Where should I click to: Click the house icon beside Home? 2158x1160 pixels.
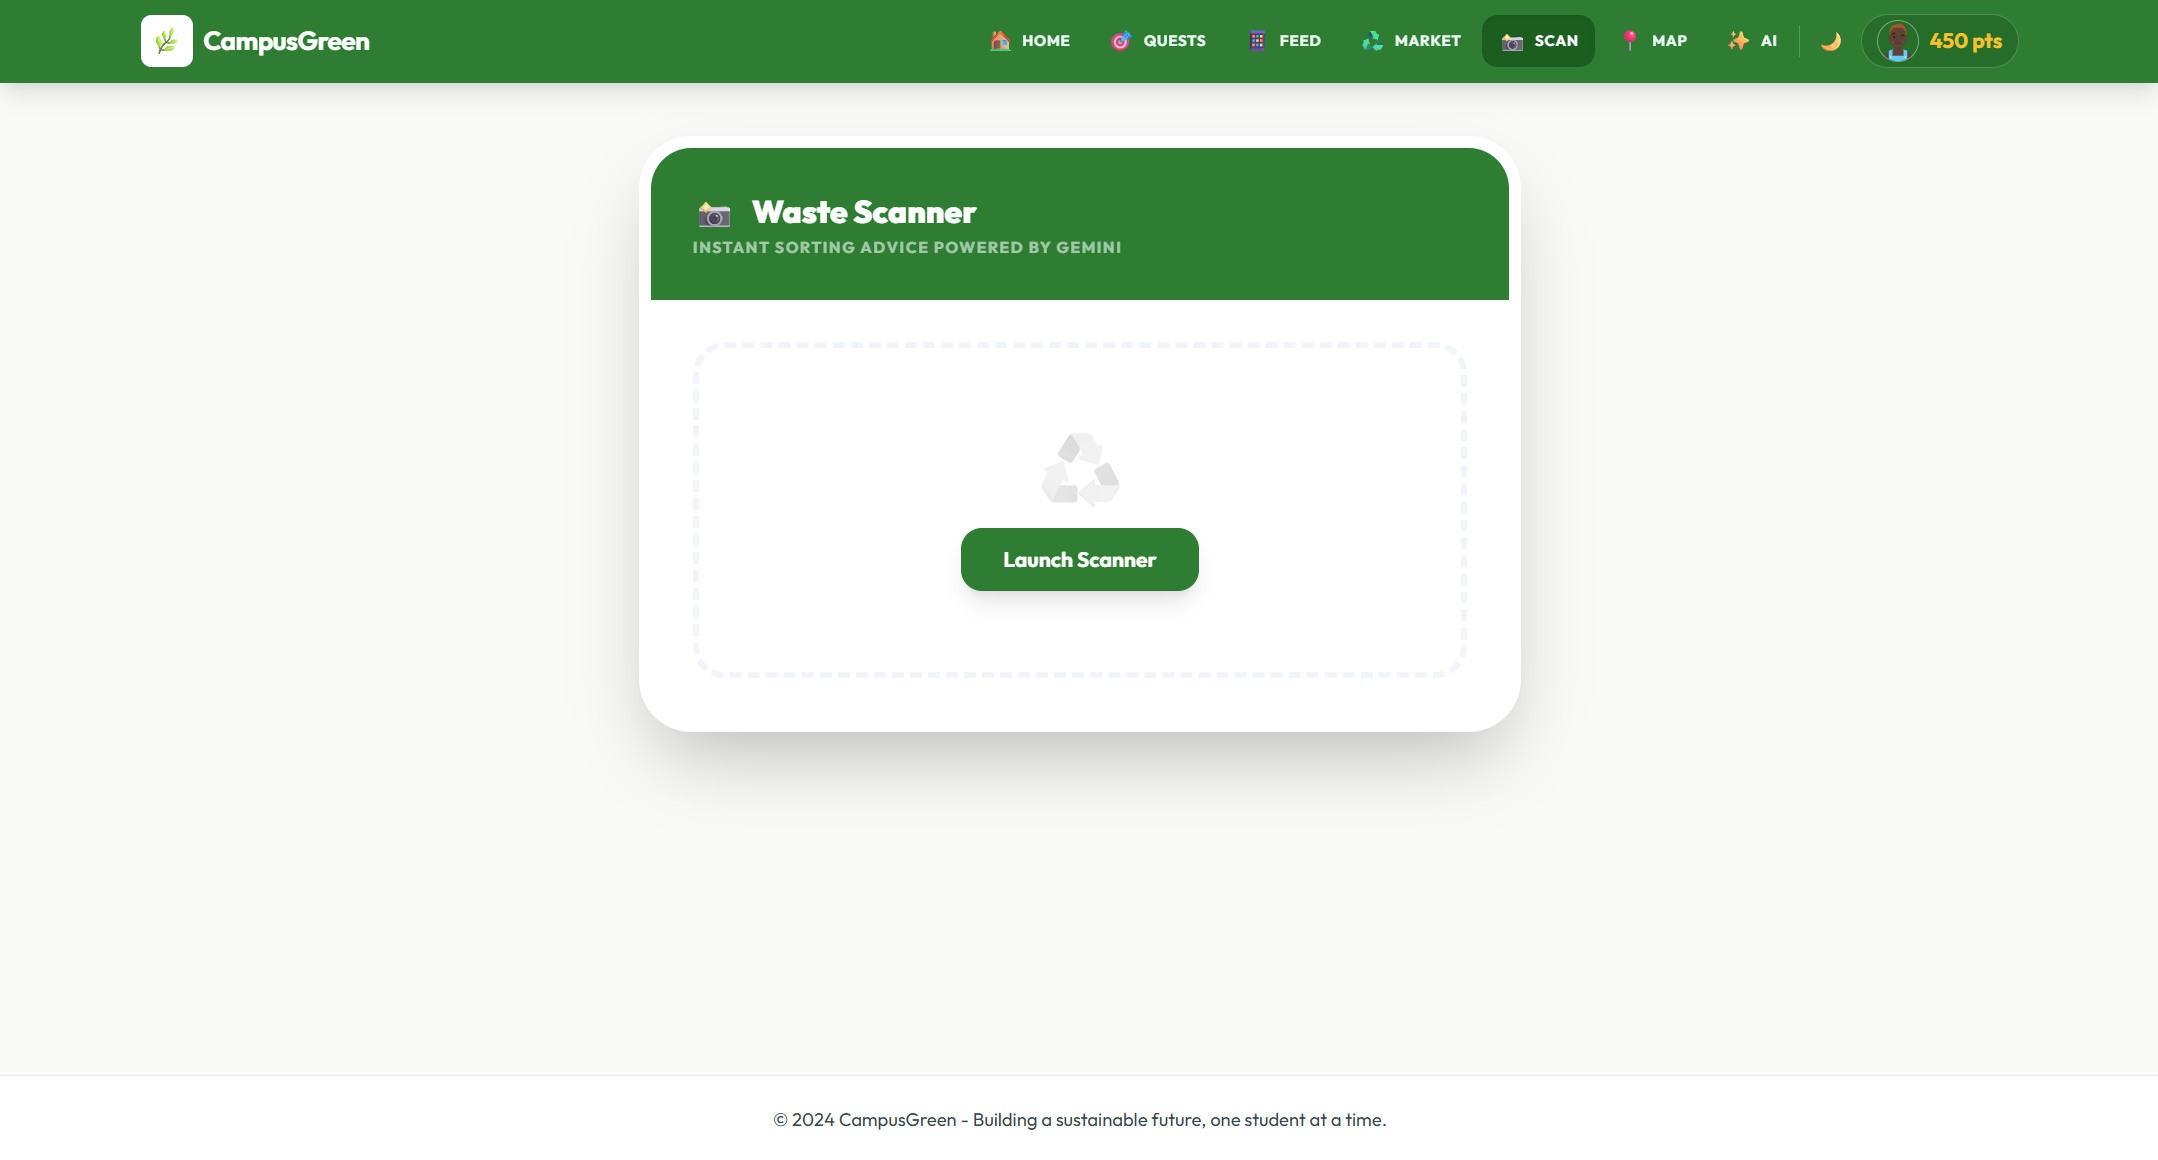click(x=1000, y=41)
